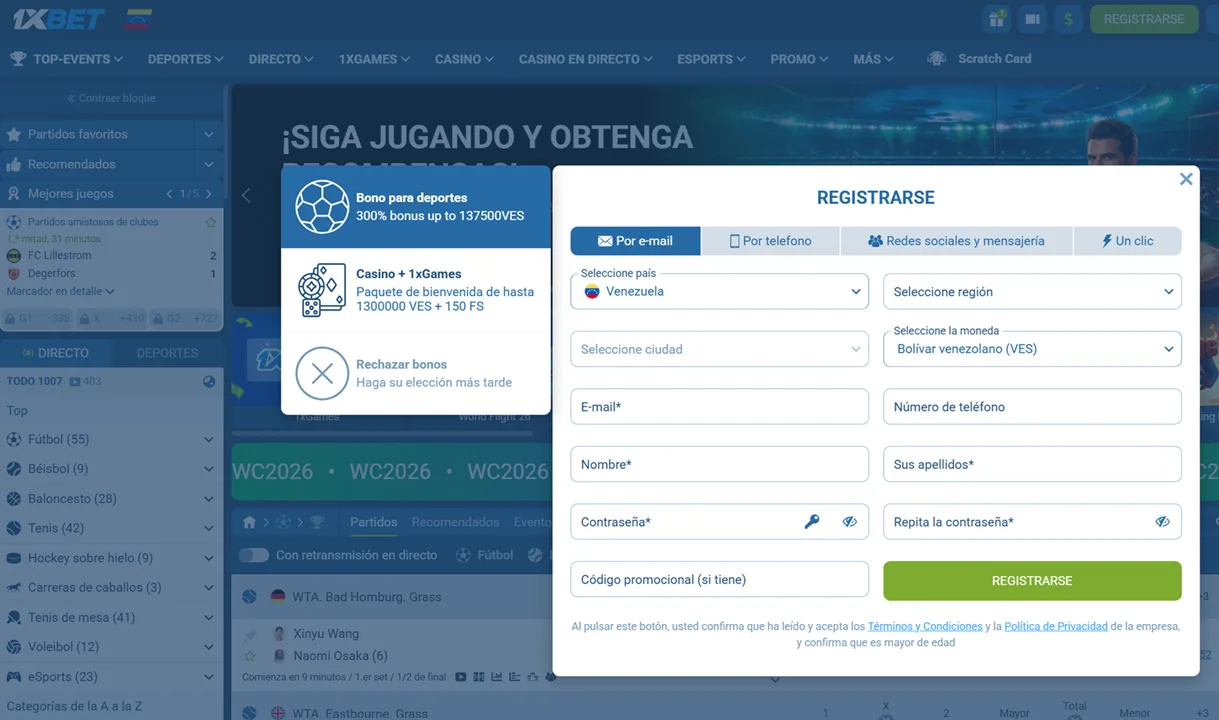Open the PROMO menu

point(799,59)
